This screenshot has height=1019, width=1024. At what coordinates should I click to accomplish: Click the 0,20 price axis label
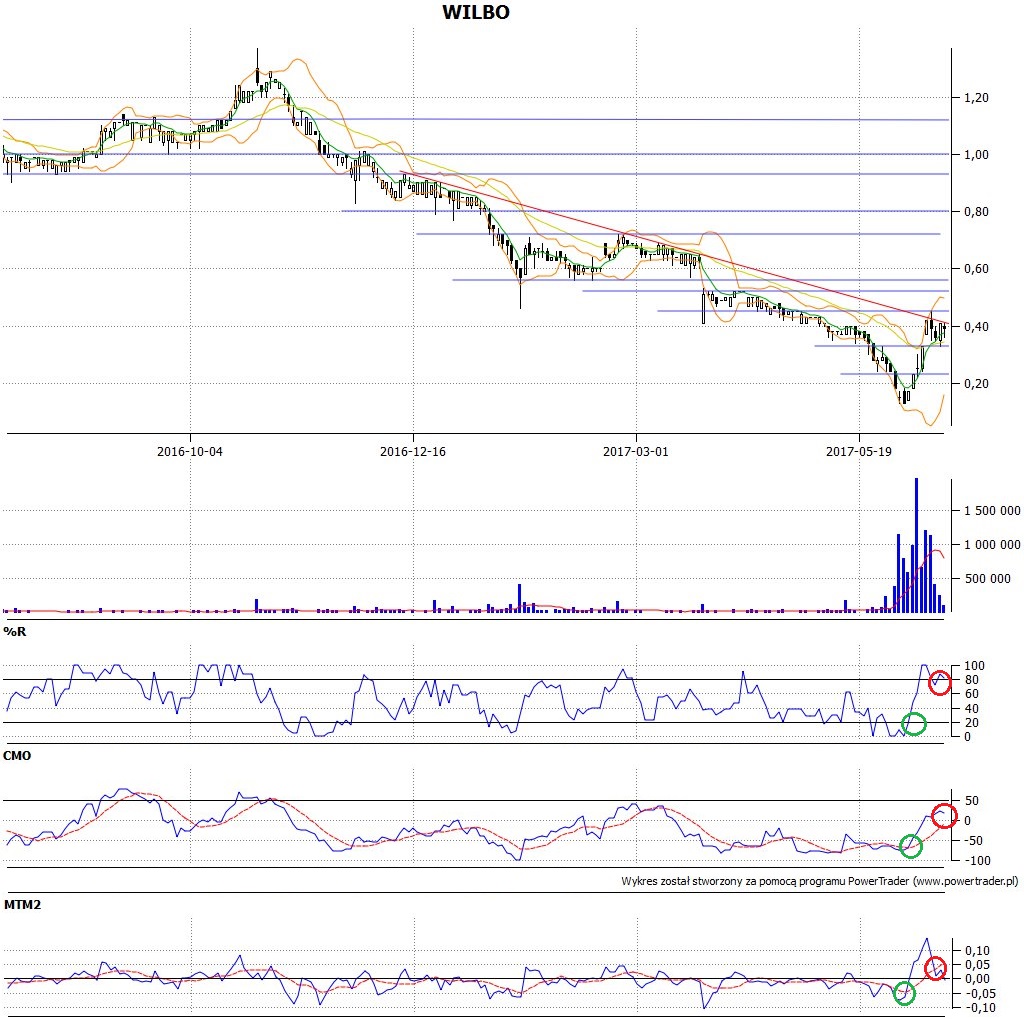976,383
